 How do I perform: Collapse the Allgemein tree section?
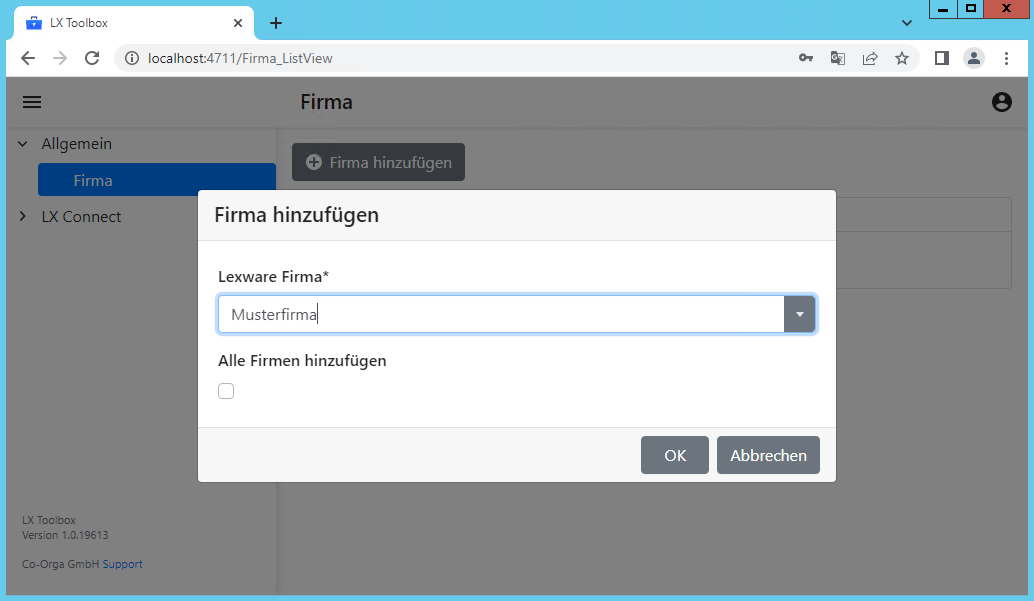click(23, 144)
